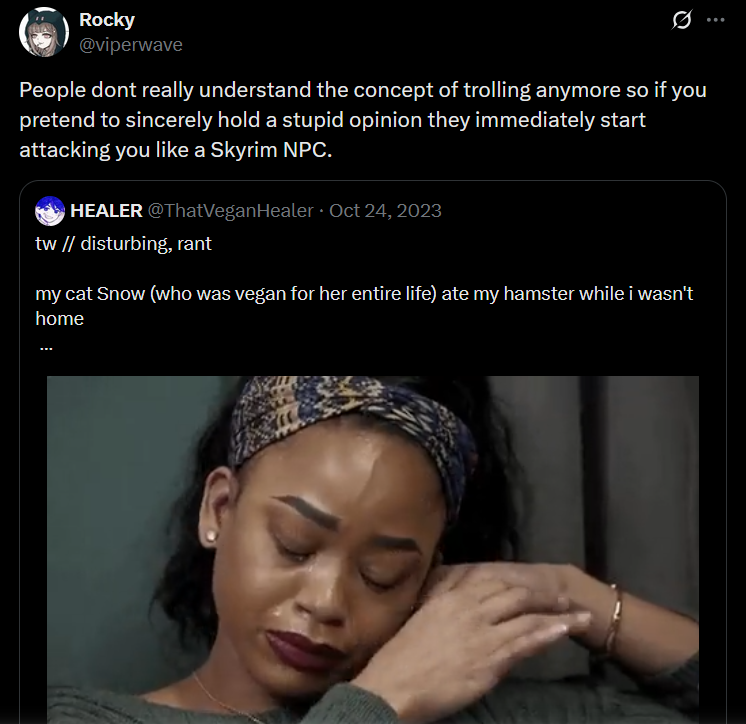The width and height of the screenshot is (746, 724).
Task: Click the words 'Skyrim NPC' in tweet
Action: (x=271, y=150)
